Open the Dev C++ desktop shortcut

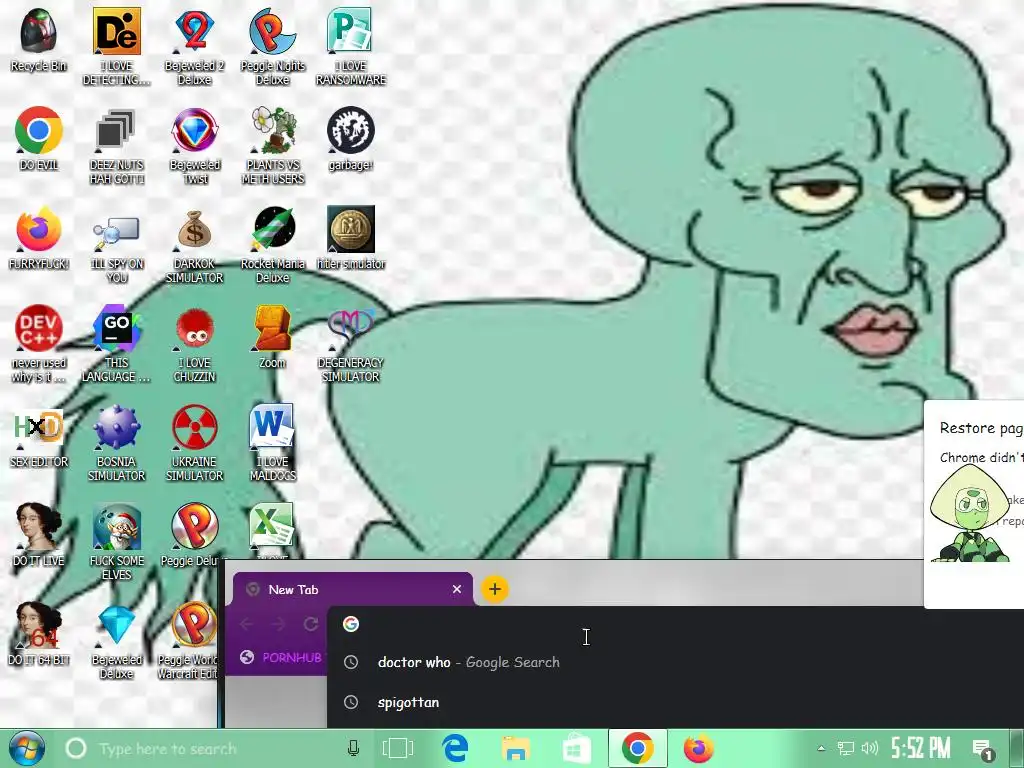(x=39, y=344)
